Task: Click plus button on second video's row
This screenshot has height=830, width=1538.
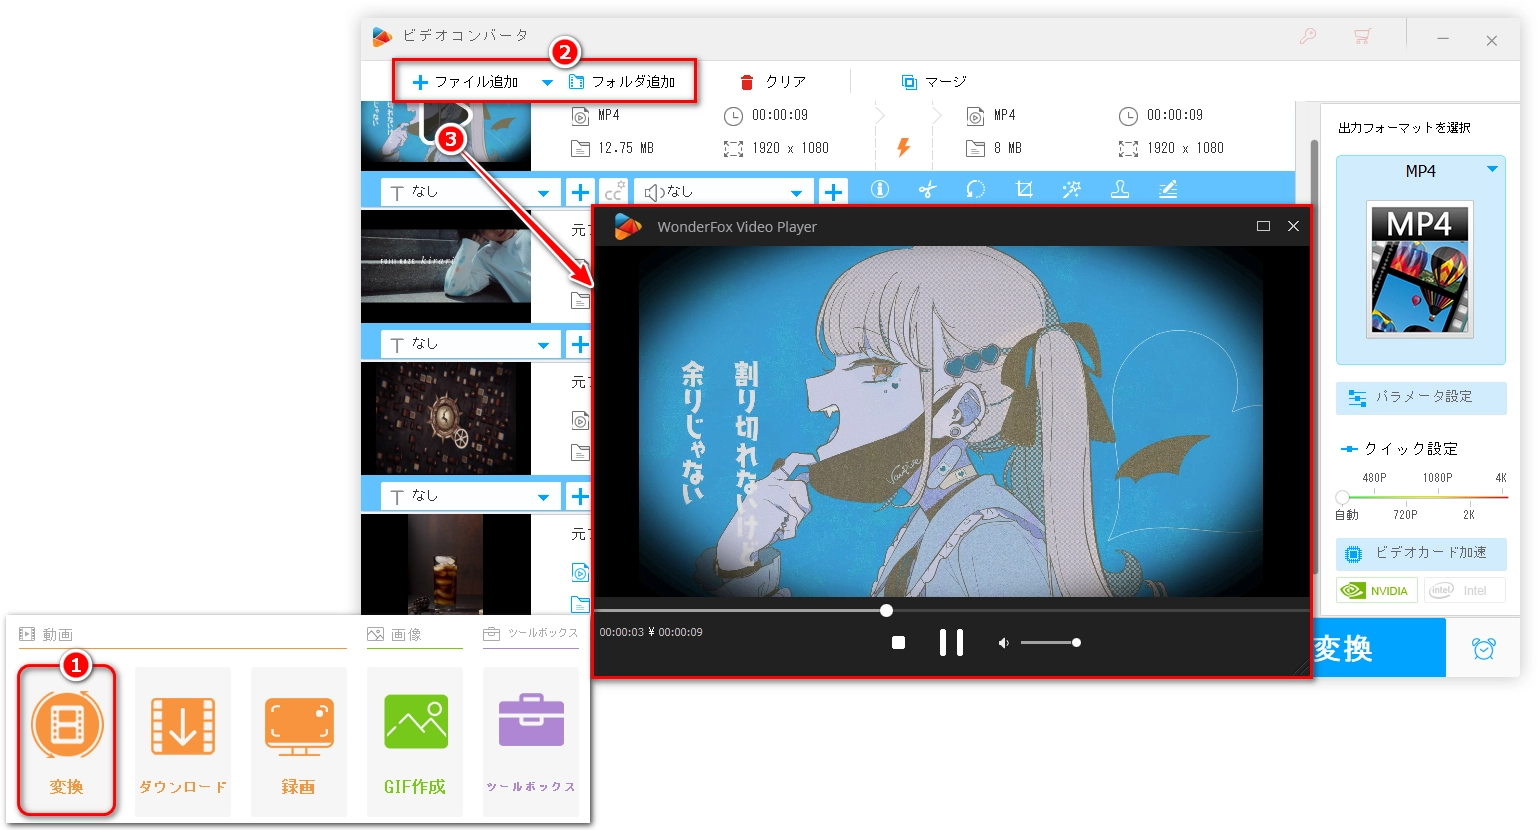Action: (580, 344)
